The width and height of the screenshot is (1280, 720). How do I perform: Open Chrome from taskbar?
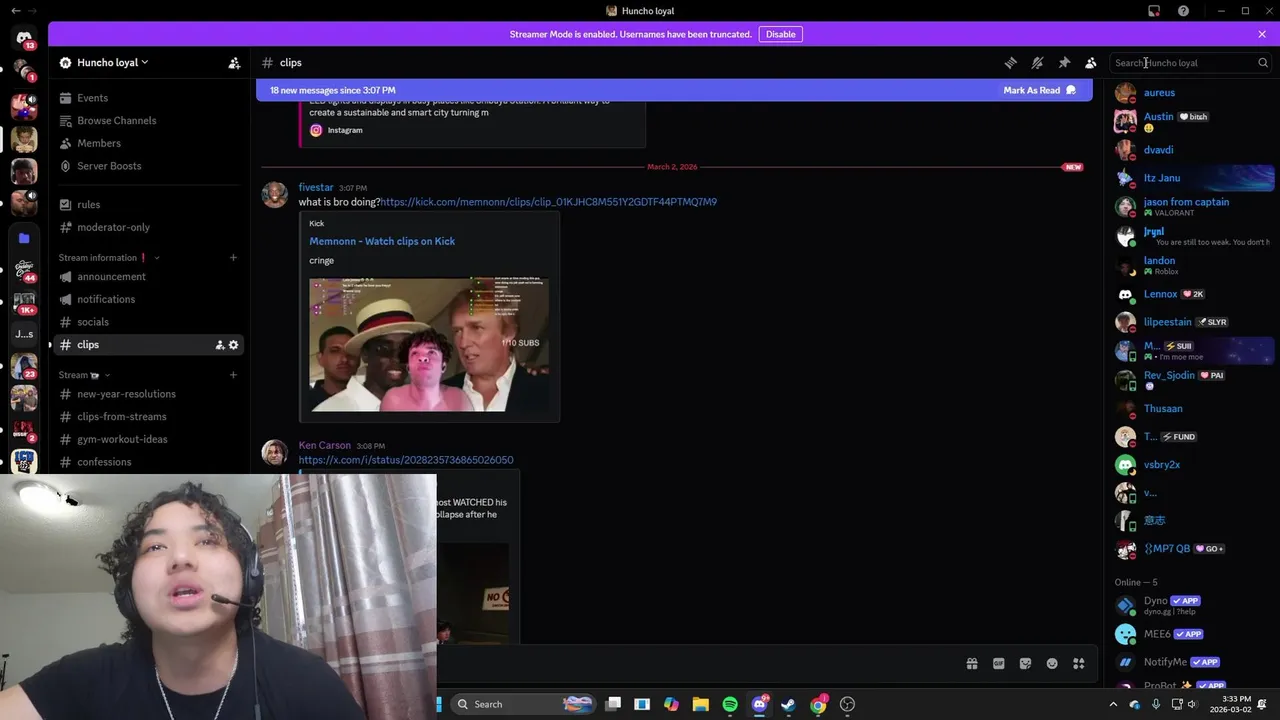tap(818, 704)
